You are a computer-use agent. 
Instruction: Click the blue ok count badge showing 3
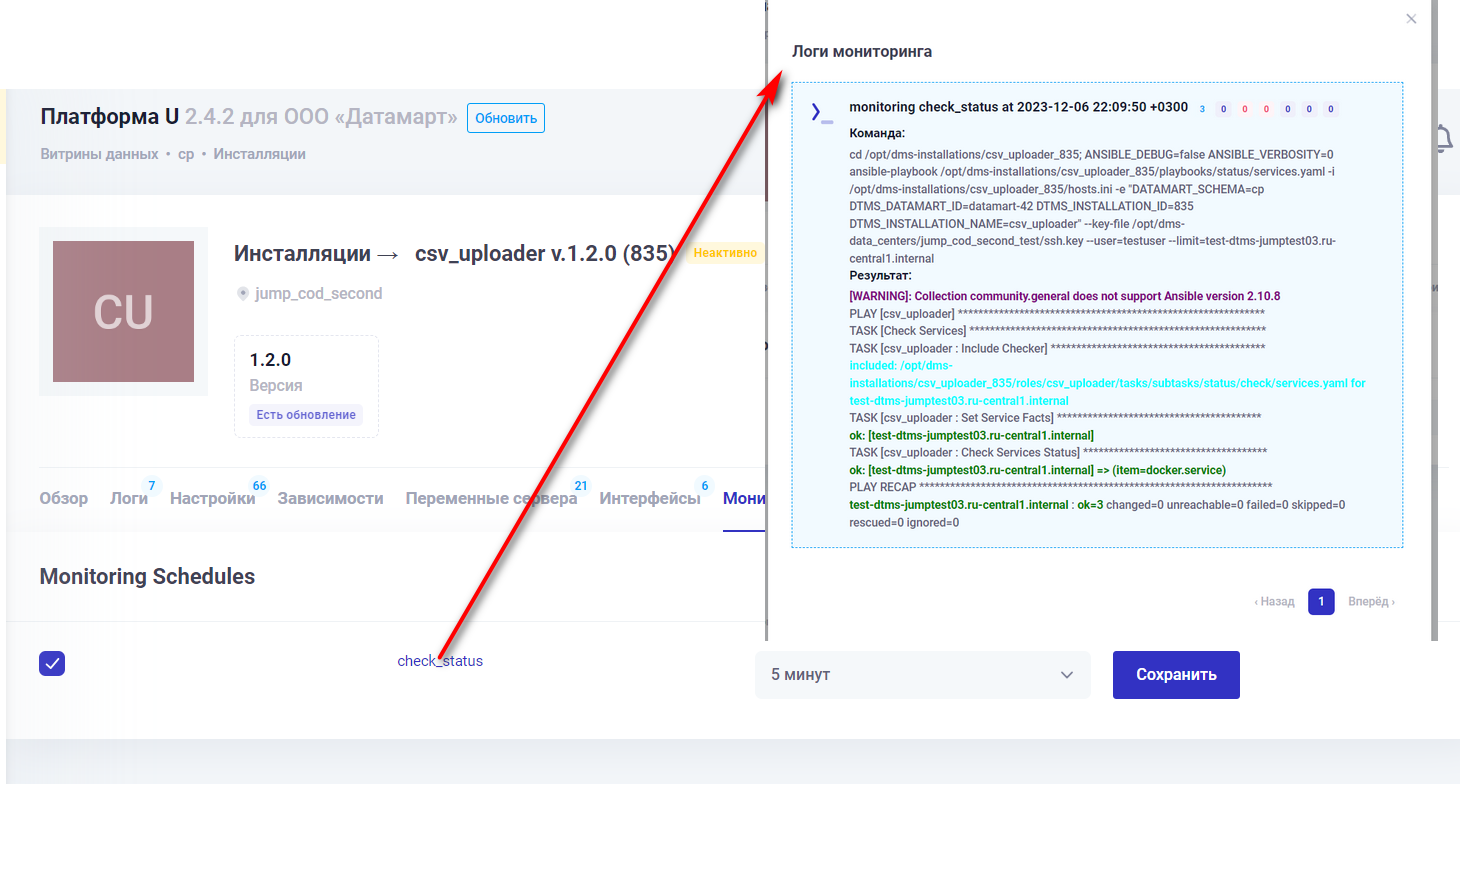coord(1202,109)
